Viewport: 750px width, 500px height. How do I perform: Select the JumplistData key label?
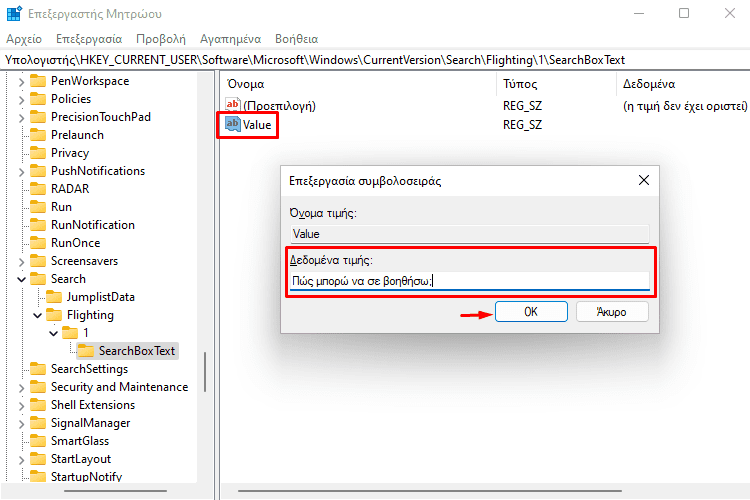tap(101, 297)
